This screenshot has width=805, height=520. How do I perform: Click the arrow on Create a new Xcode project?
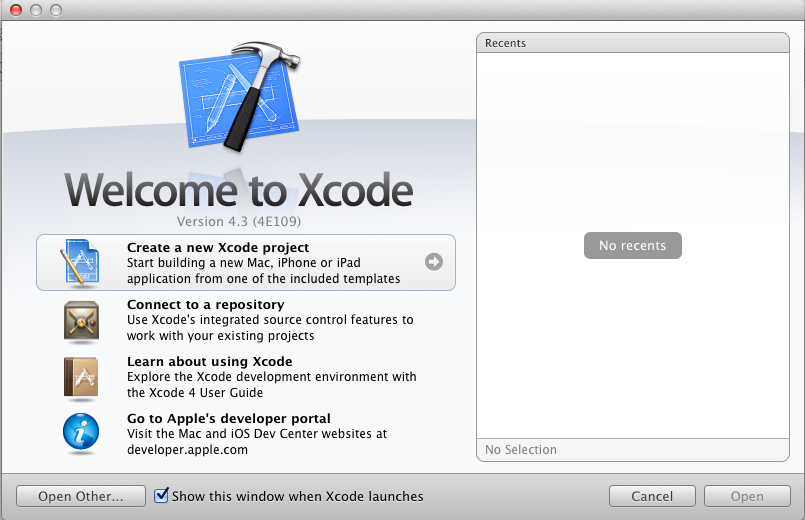434,262
